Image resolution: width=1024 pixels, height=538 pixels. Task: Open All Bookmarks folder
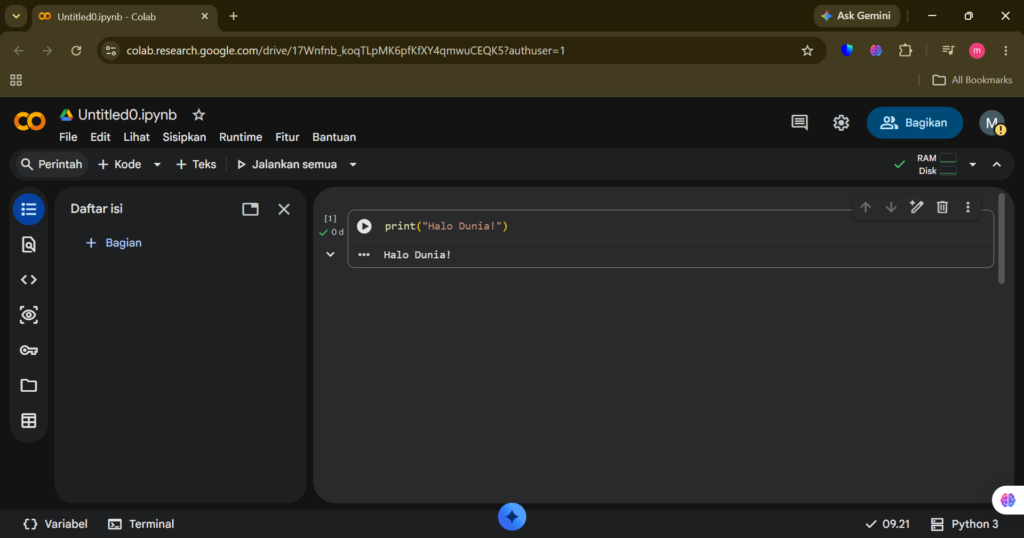coord(972,80)
